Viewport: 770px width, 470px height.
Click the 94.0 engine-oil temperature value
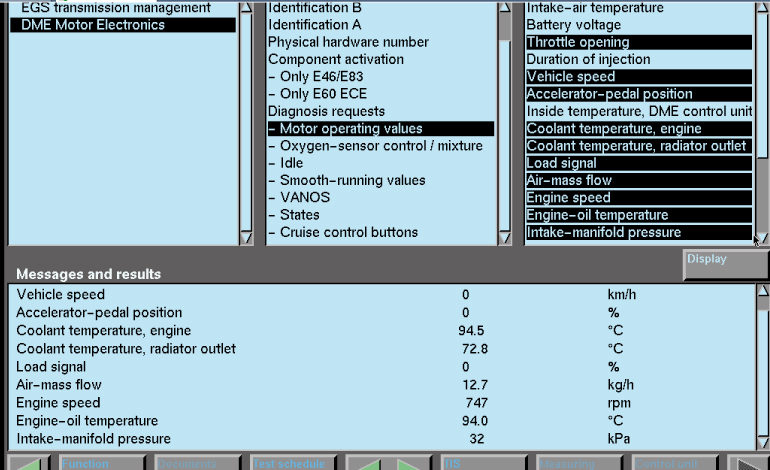[475, 421]
